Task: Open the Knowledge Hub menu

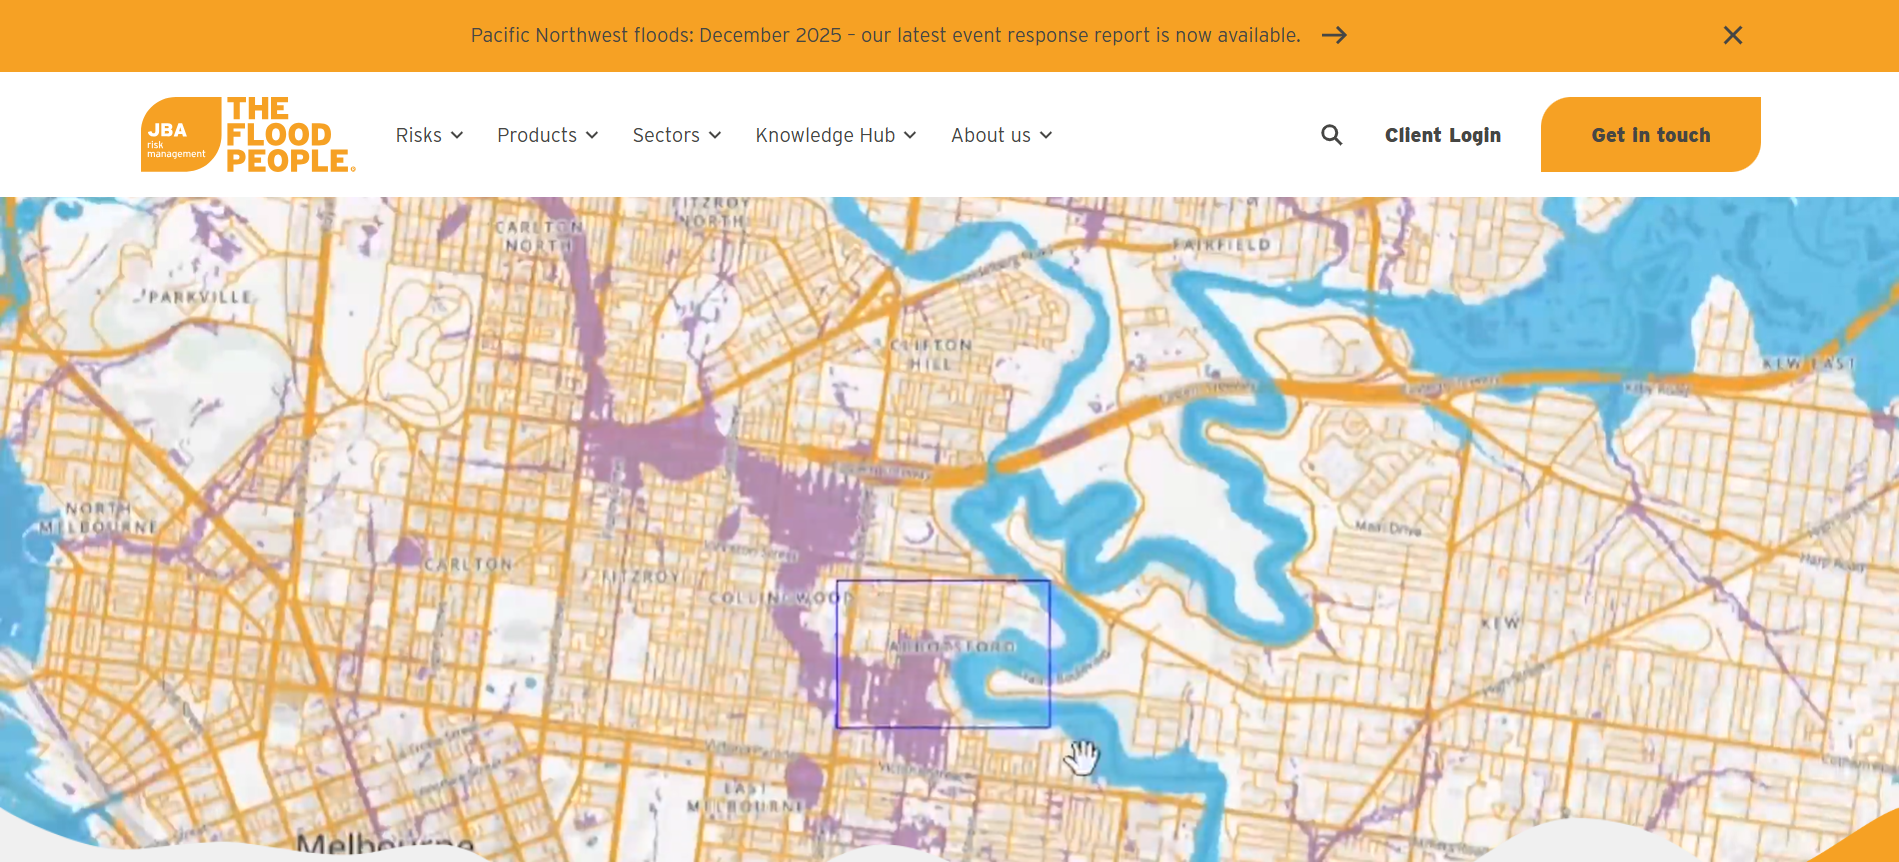Action: tap(825, 135)
